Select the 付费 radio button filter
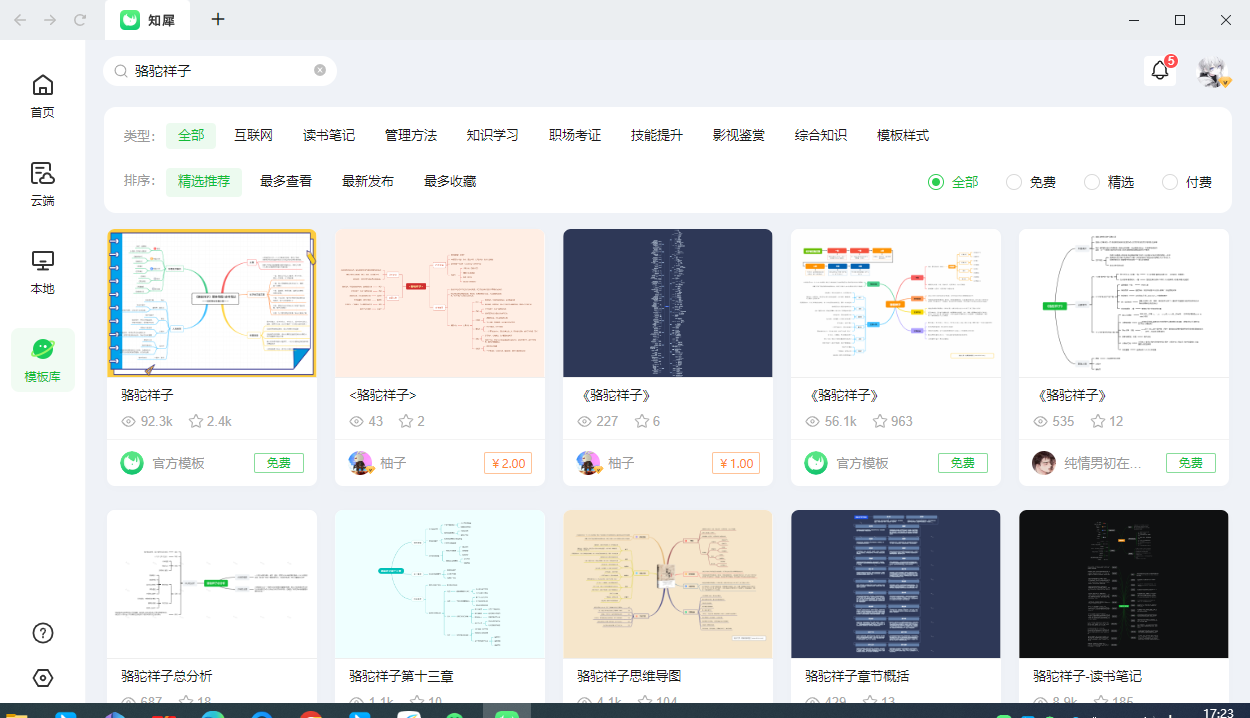Screen dimensions: 1250x718 (1170, 182)
